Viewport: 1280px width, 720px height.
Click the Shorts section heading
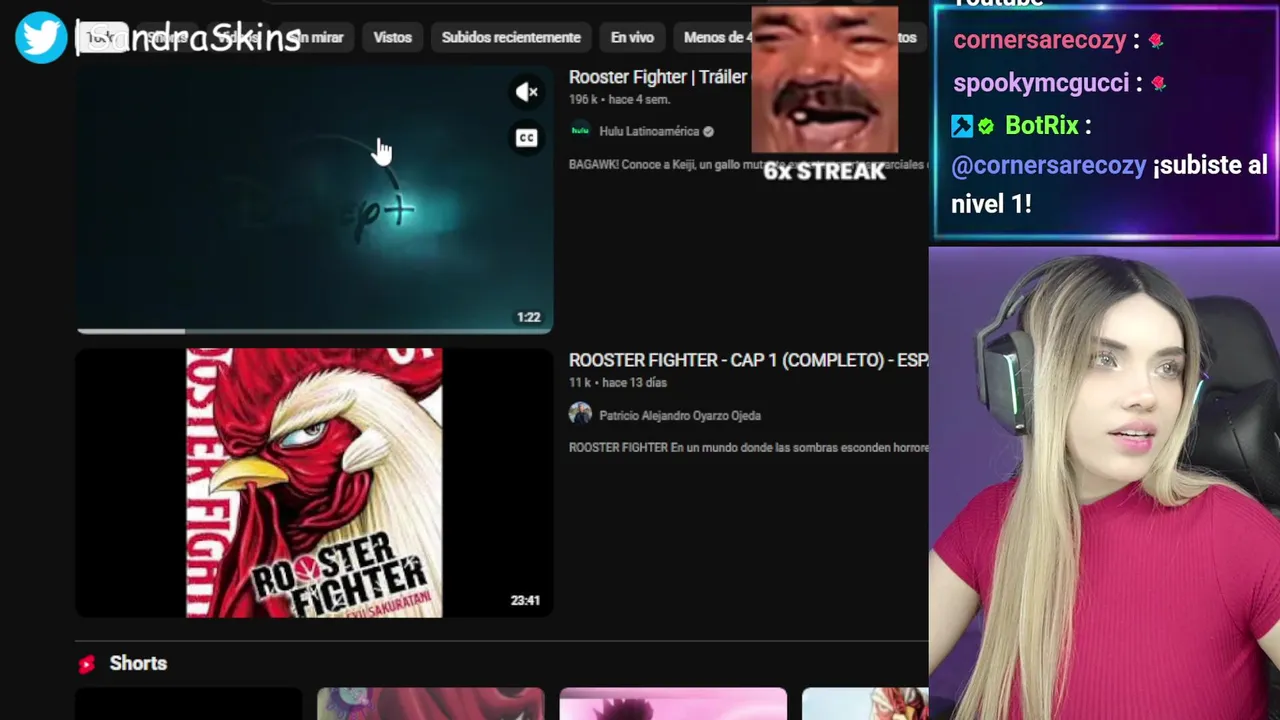click(x=138, y=663)
